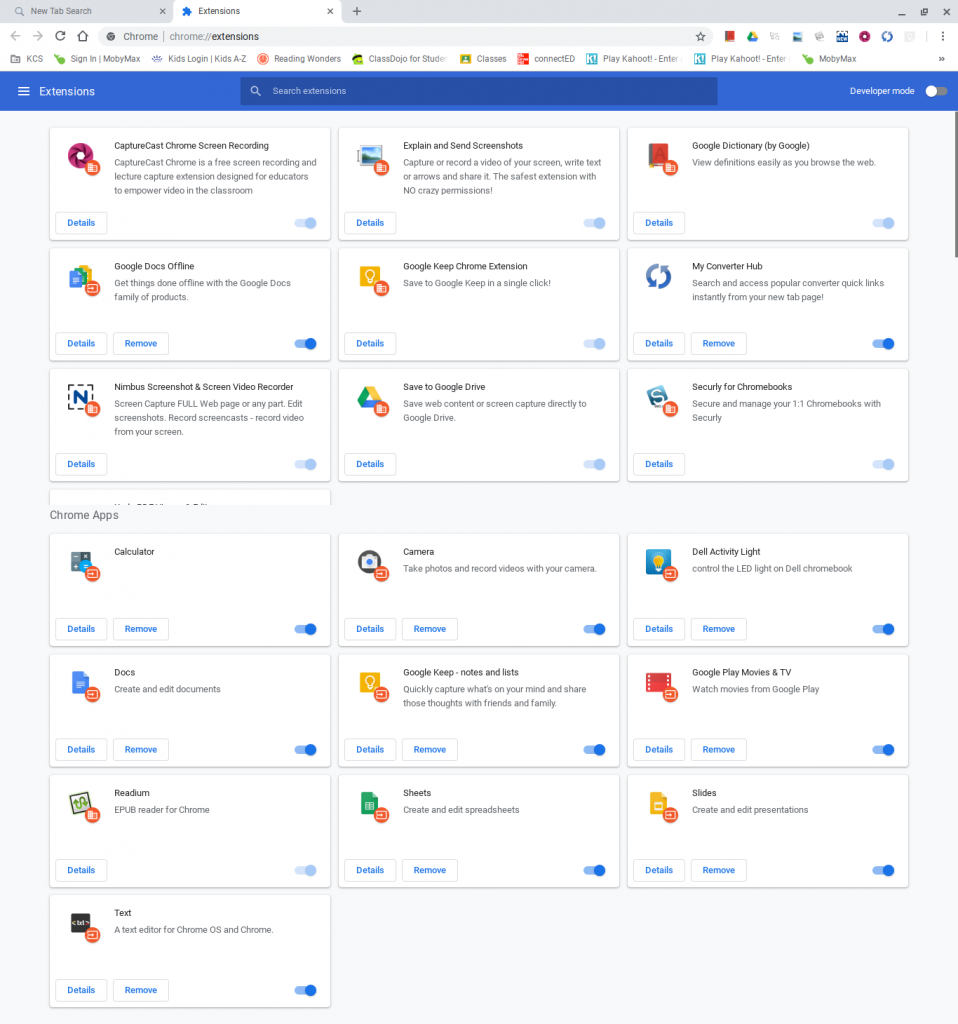Open the KCS bookmarks folder

pyautogui.click(x=27, y=59)
